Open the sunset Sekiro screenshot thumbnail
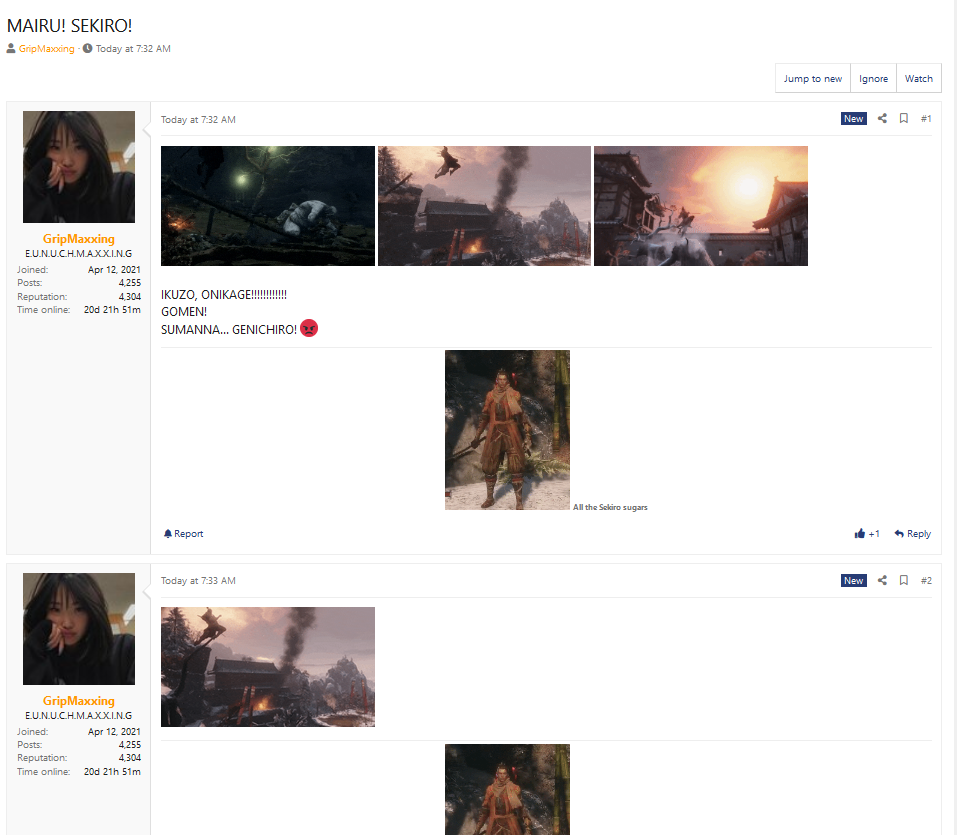 700,206
